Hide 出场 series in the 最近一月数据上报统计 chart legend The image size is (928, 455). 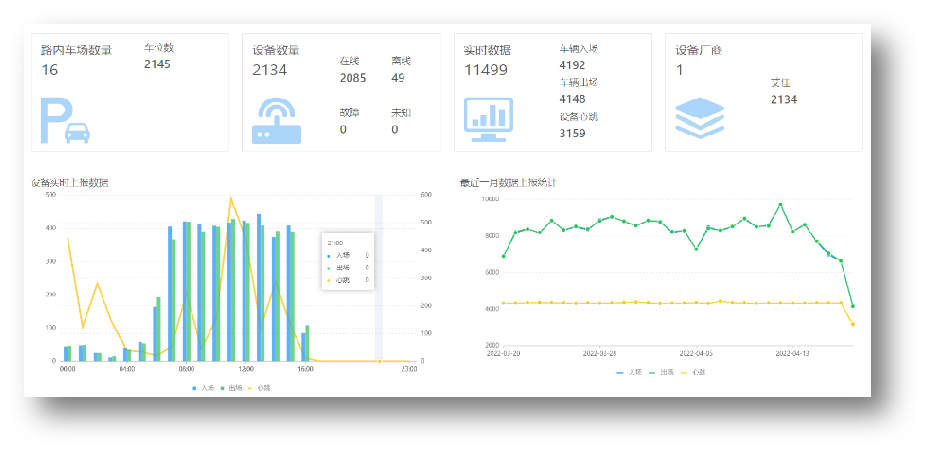tap(661, 371)
